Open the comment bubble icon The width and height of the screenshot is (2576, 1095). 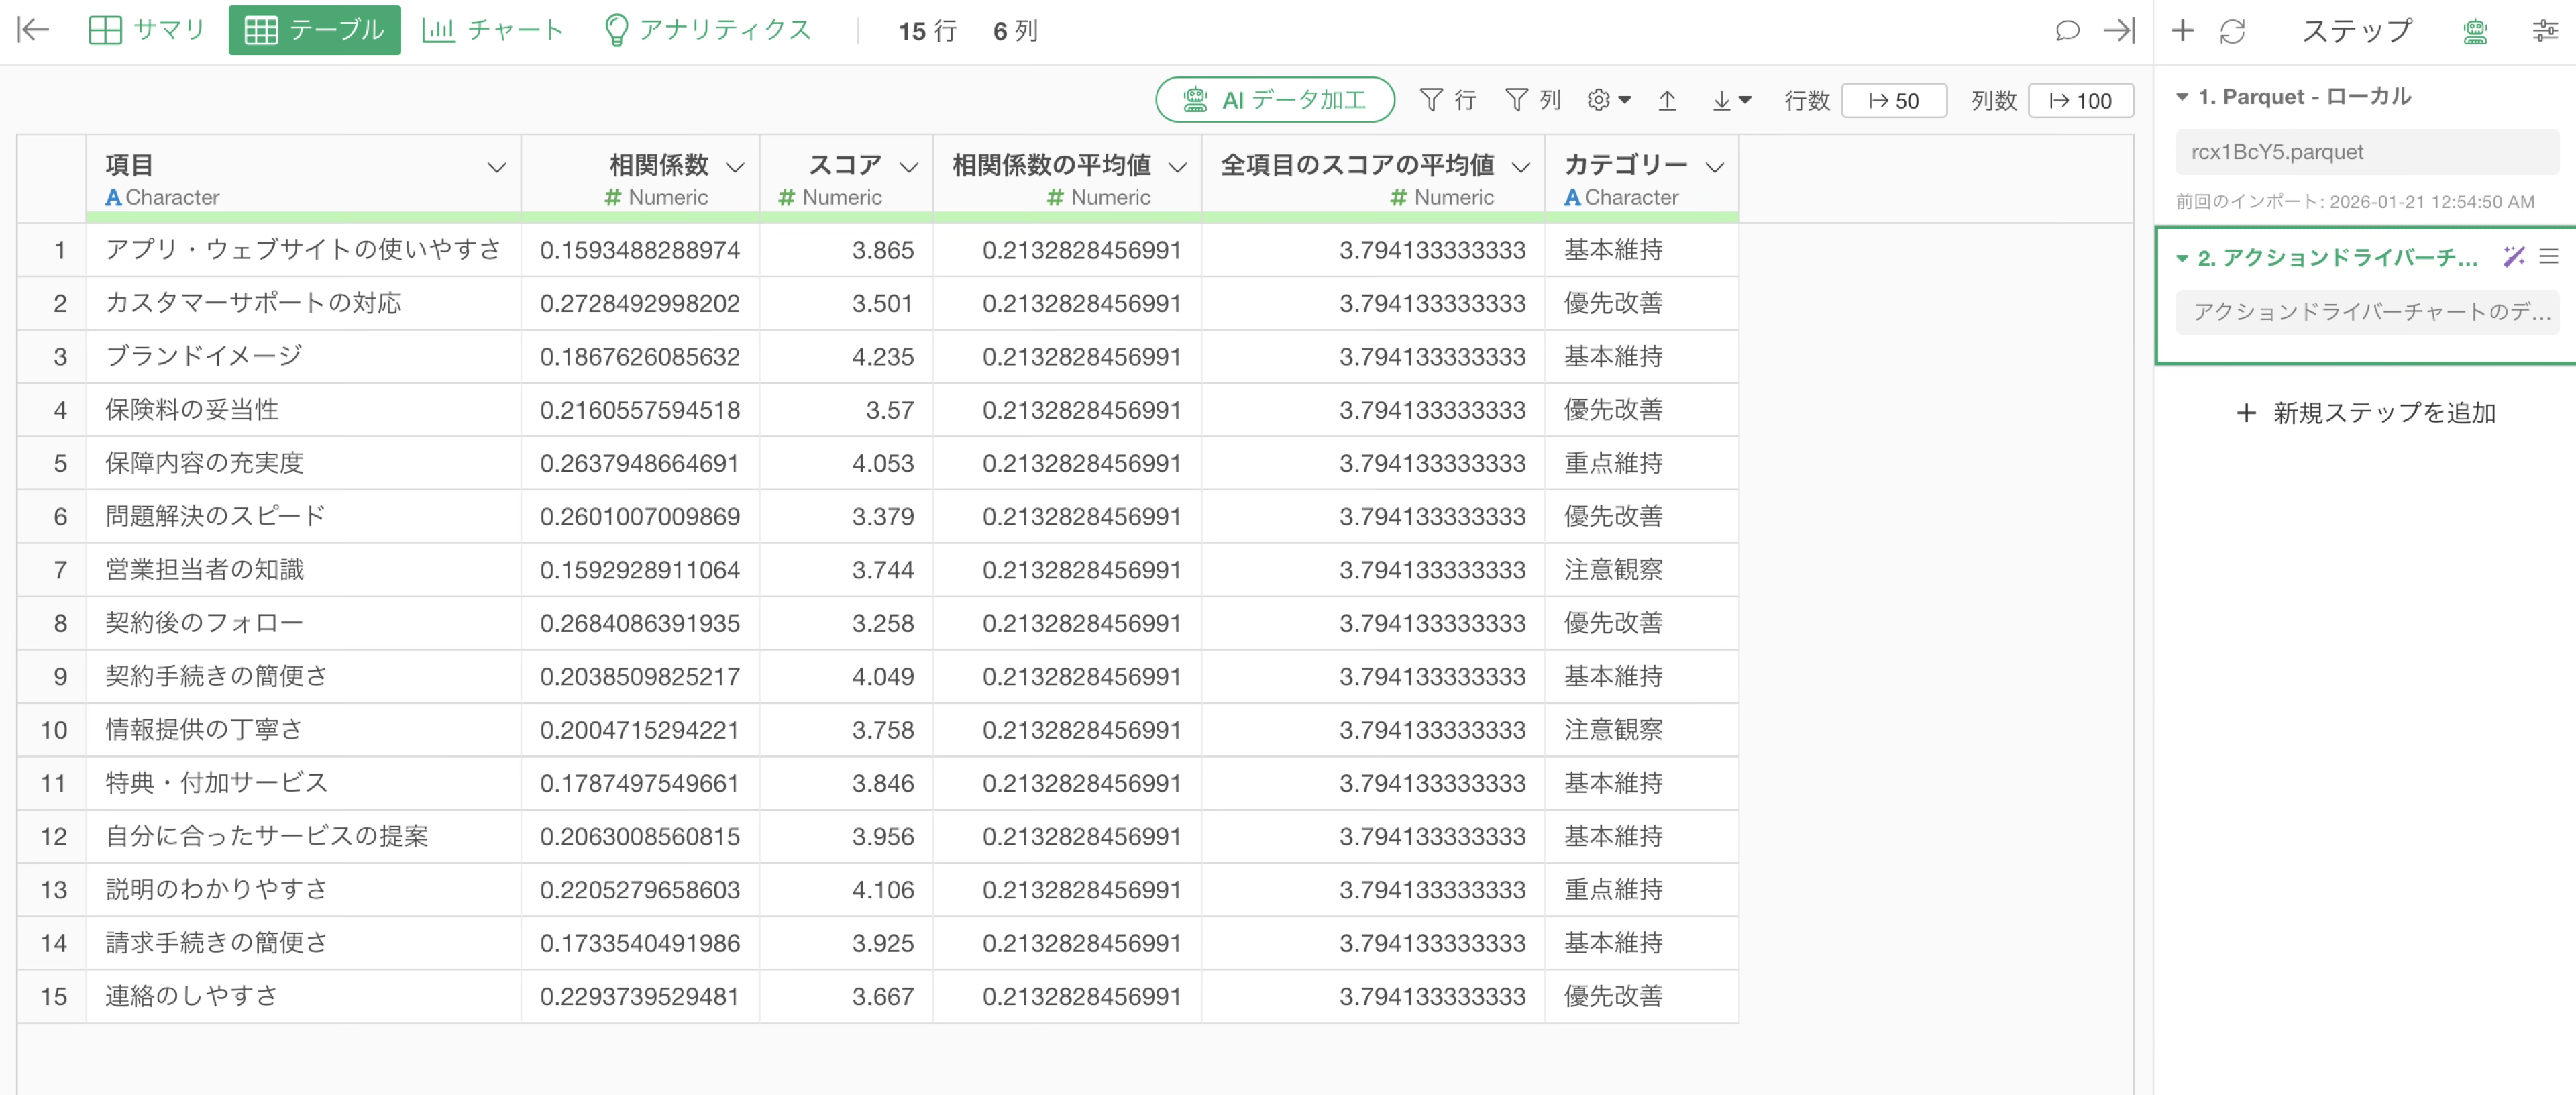[x=2067, y=30]
